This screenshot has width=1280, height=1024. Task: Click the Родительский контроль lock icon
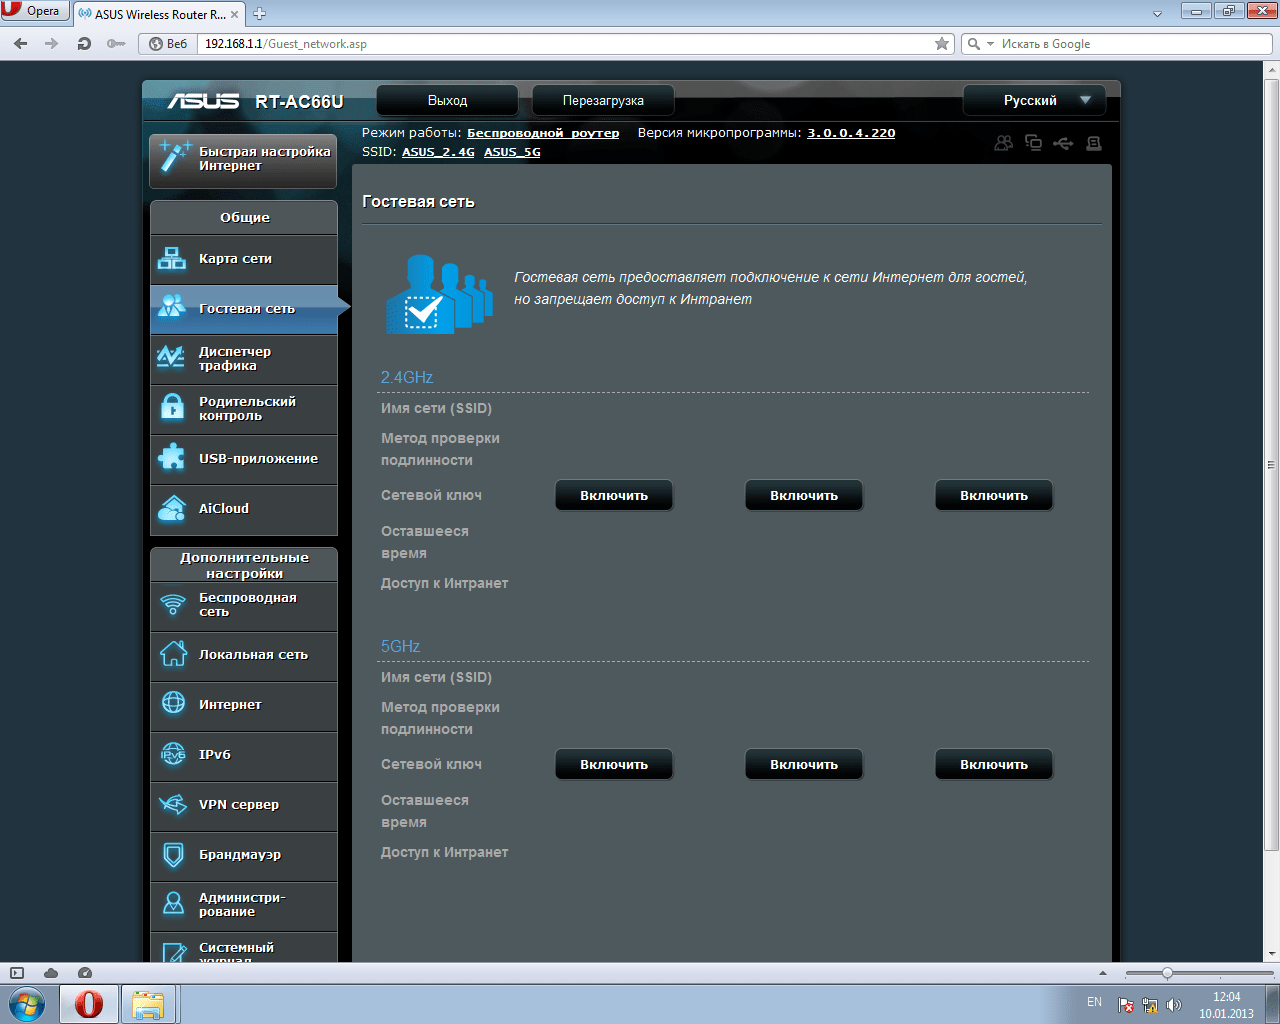click(x=172, y=408)
